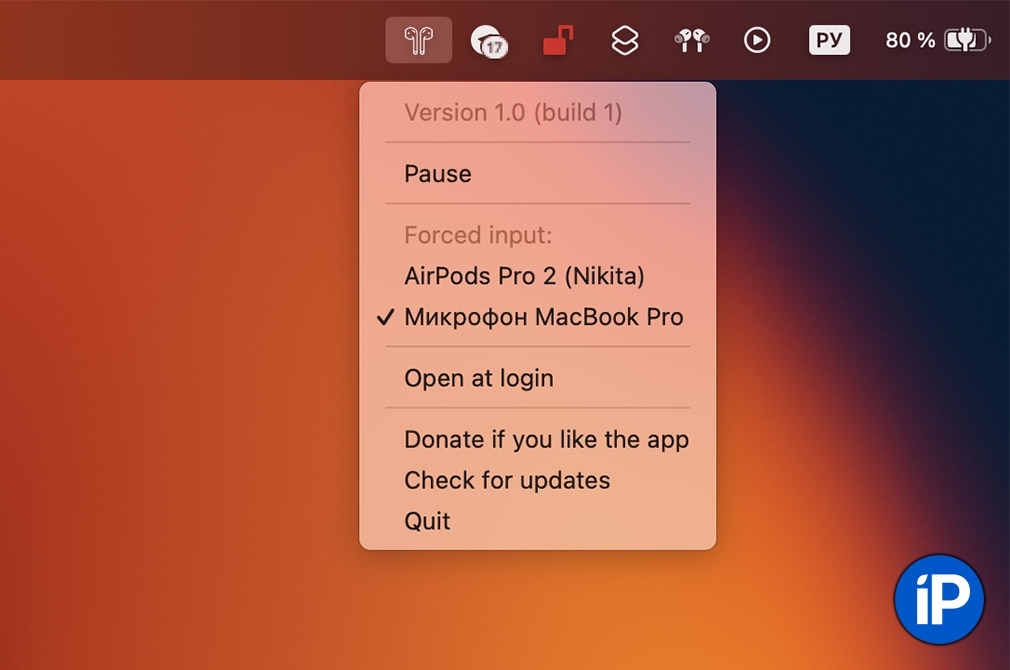Click Donate if you like the app
Viewport: 1010px width, 670px height.
coord(537,439)
